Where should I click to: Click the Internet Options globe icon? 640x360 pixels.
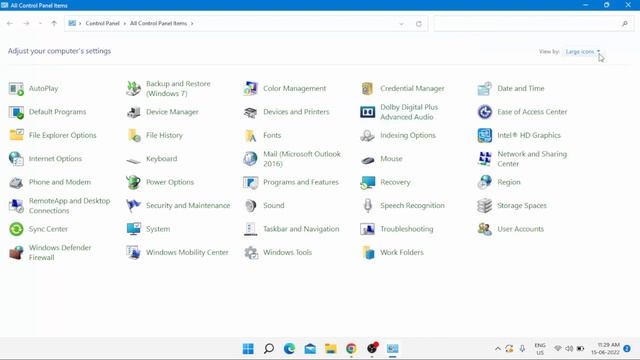point(16,159)
